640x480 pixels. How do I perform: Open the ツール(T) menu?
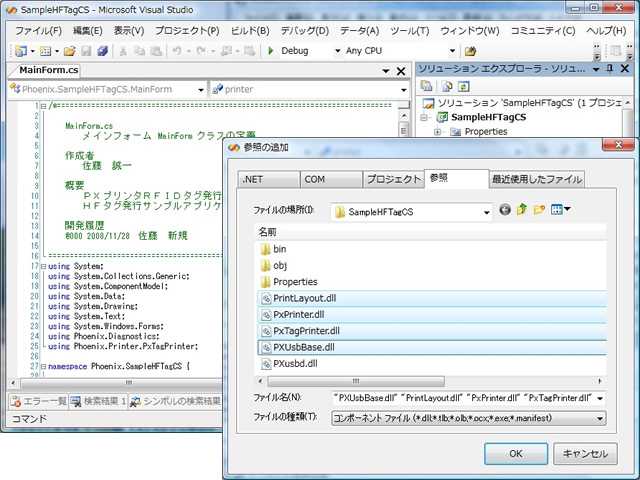pos(409,31)
